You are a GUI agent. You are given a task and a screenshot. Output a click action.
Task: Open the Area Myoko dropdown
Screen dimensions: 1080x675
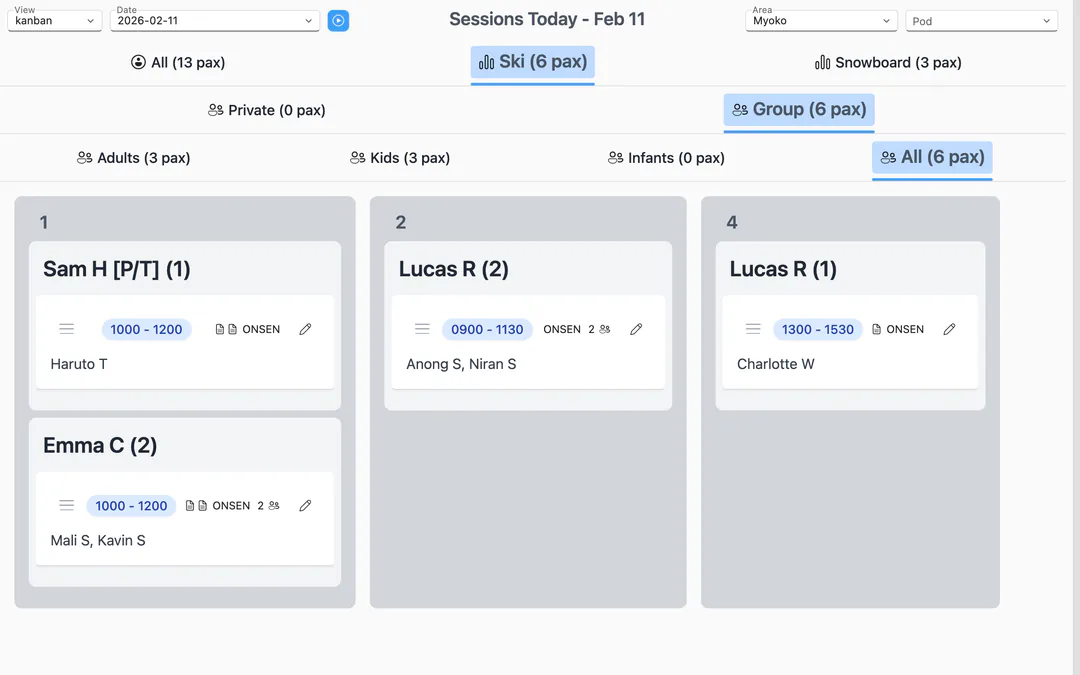pos(821,21)
